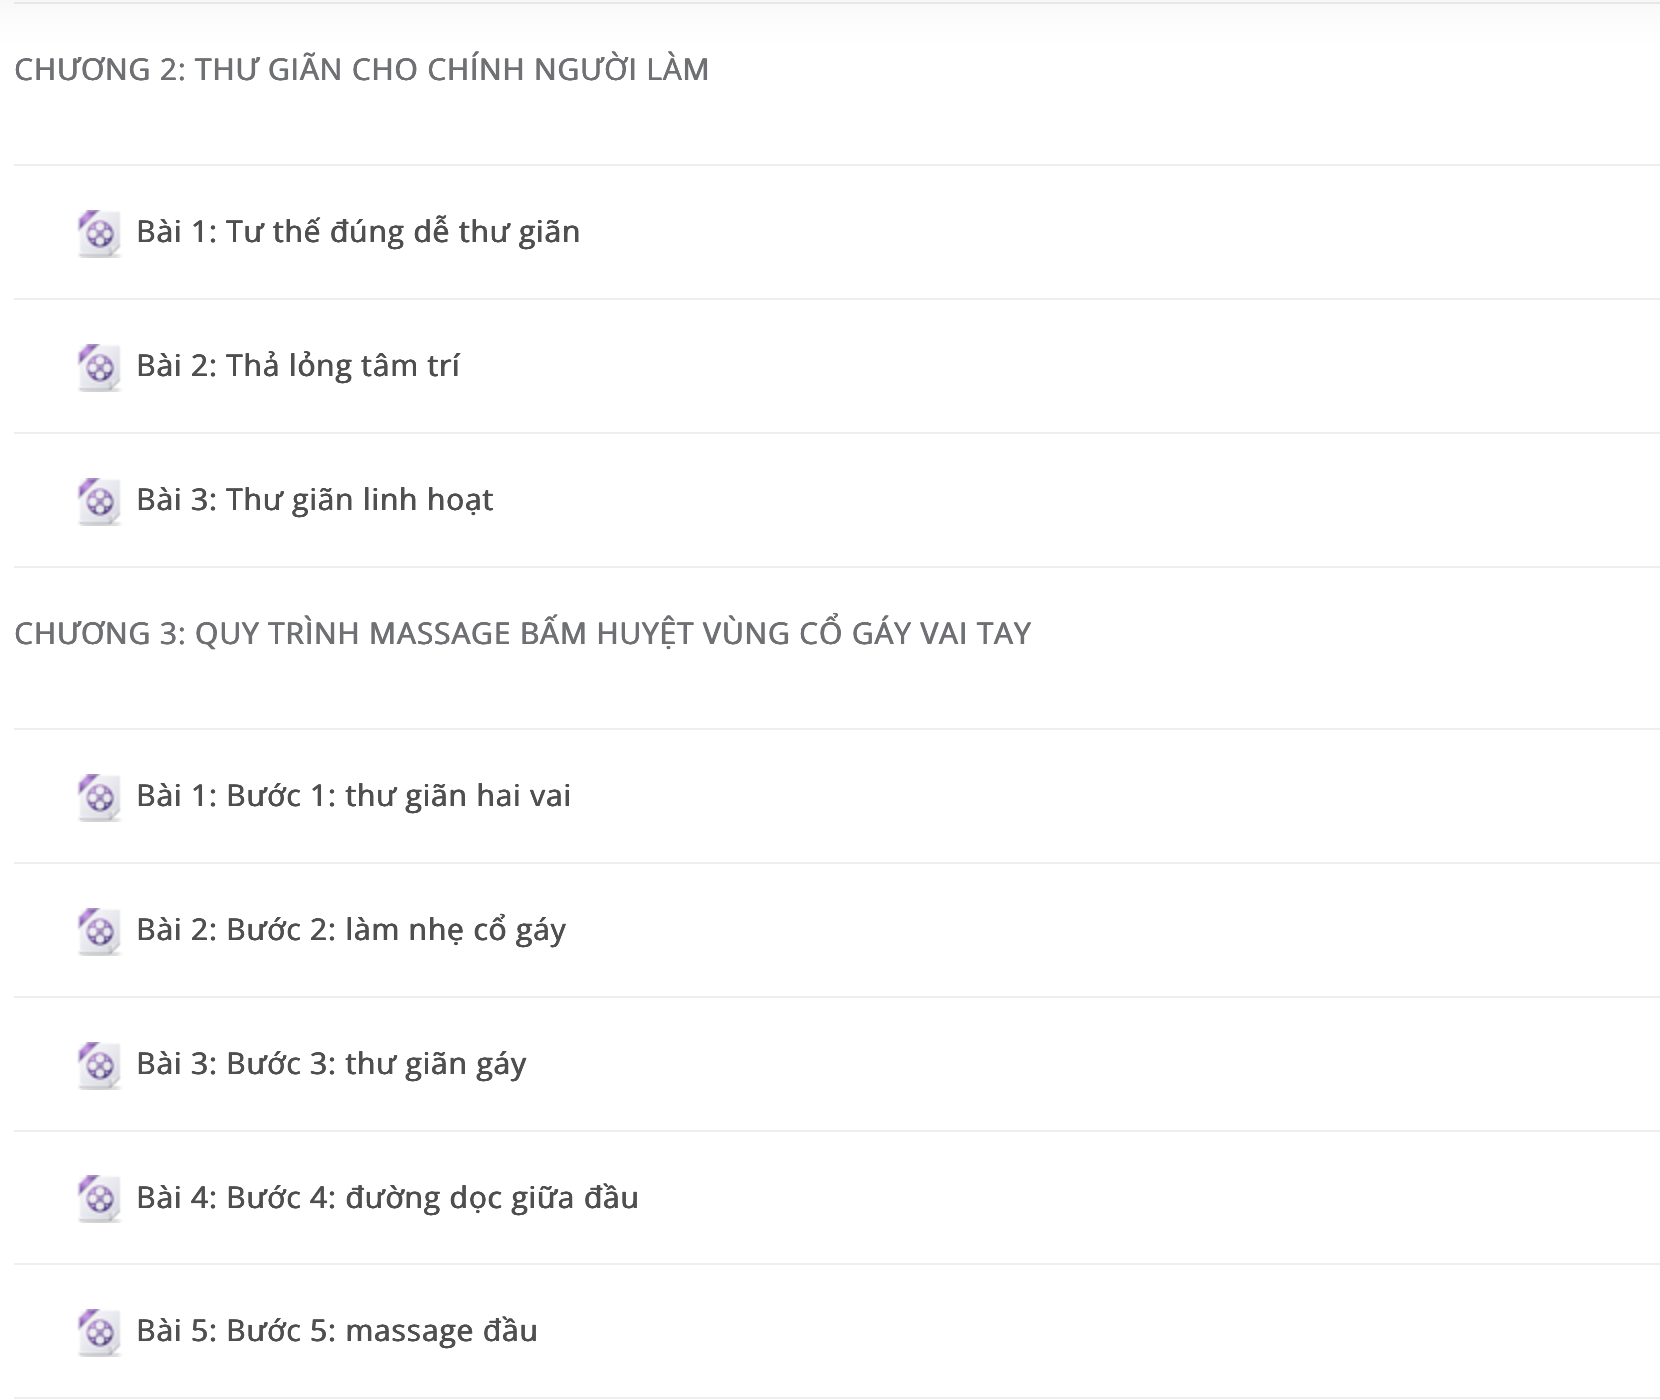Select video icon for 'Bước 4: đường dọc giữa đầu'
Image resolution: width=1660 pixels, height=1400 pixels.
click(99, 1198)
